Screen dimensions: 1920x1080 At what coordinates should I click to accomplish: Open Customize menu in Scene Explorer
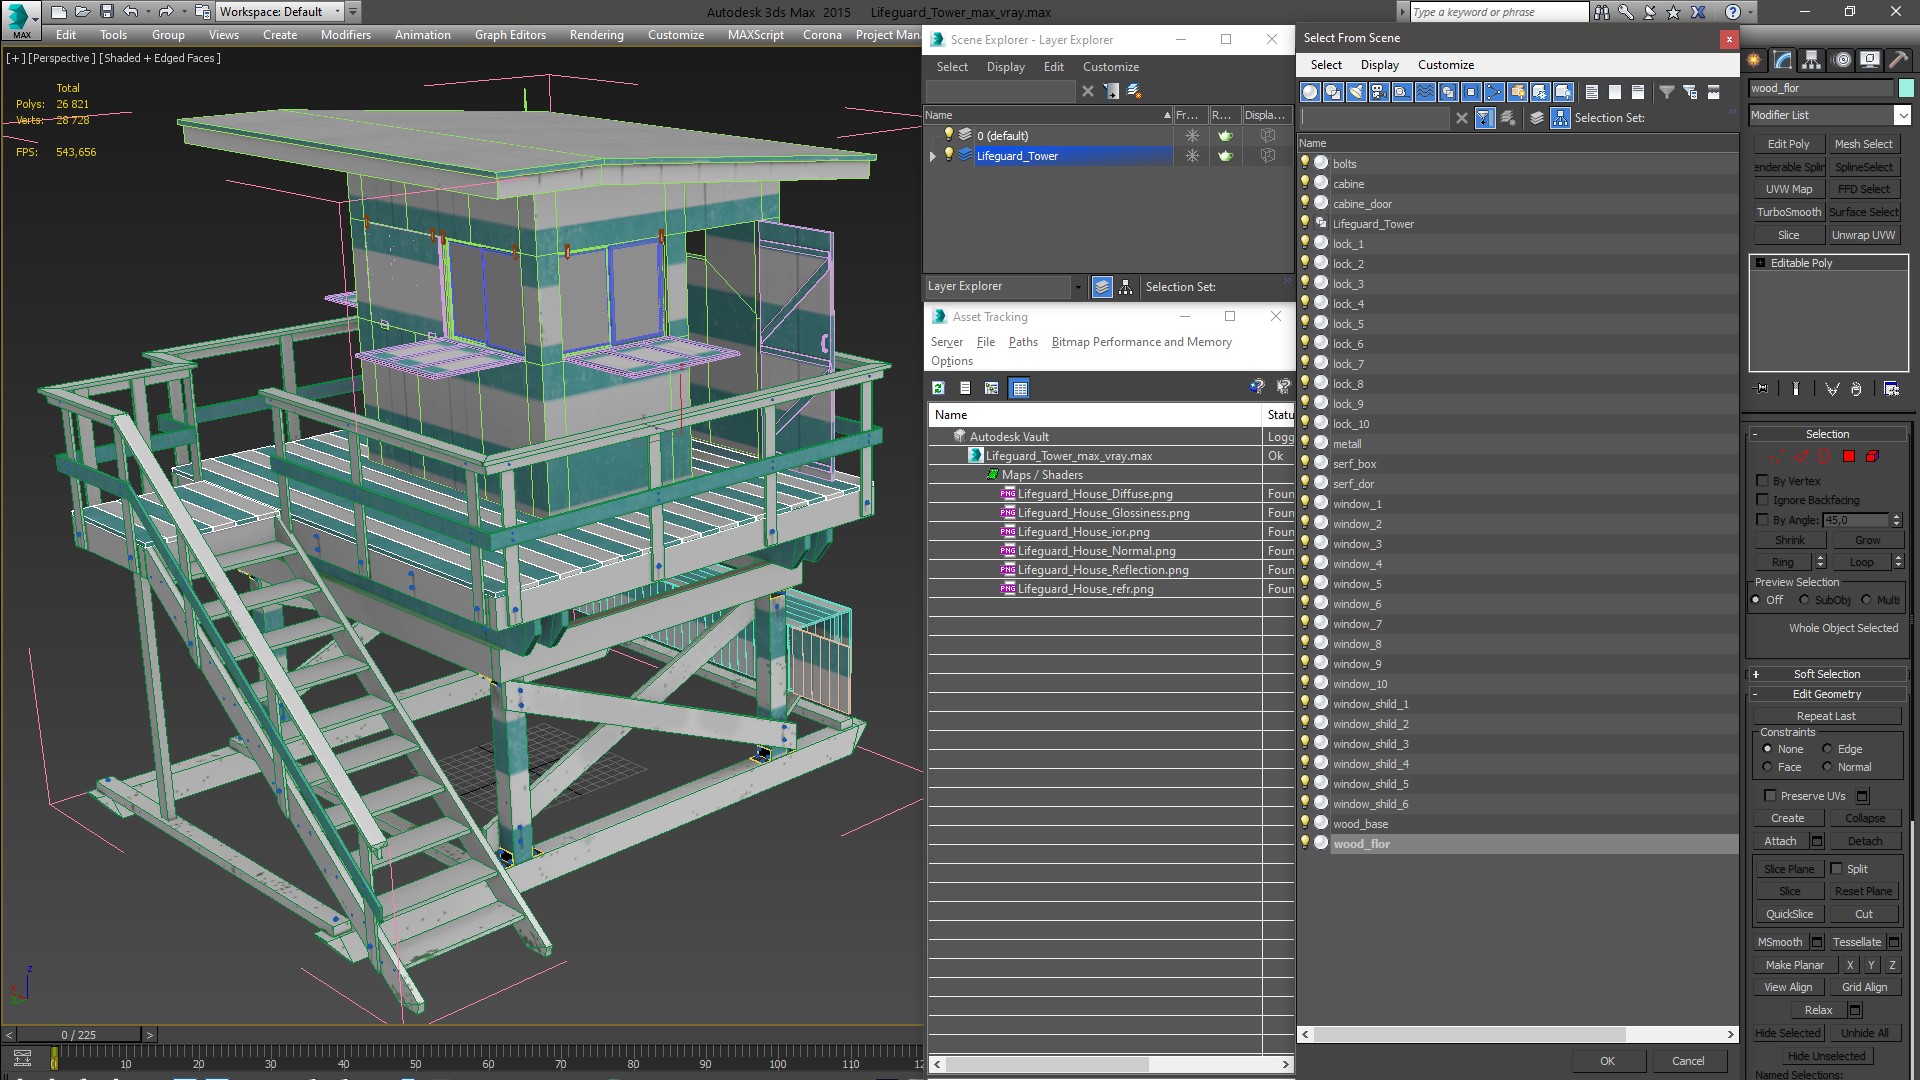(1110, 67)
